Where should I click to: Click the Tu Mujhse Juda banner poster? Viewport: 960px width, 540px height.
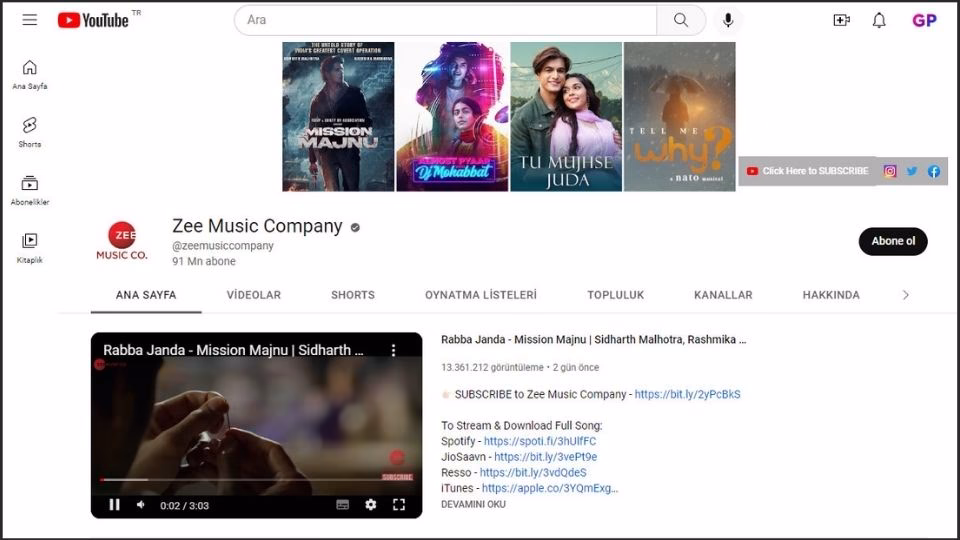click(566, 116)
